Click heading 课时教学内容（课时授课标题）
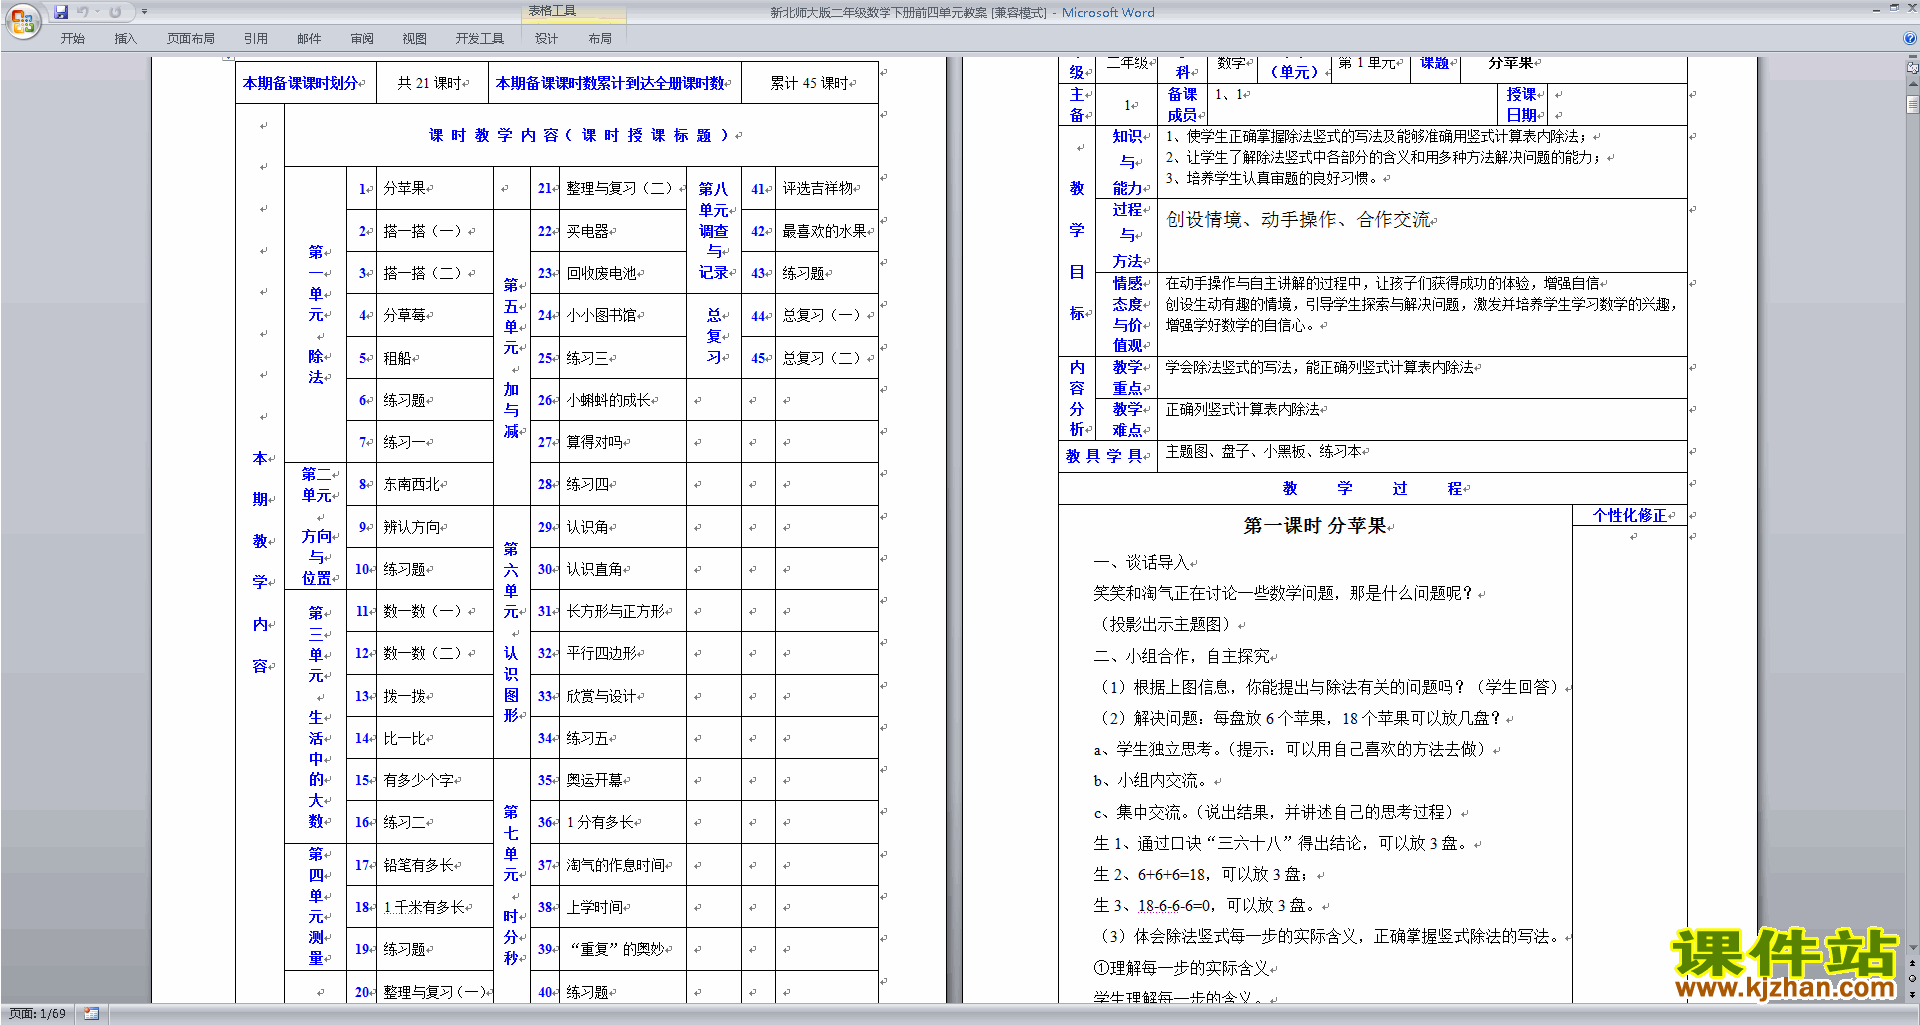The height and width of the screenshot is (1025, 1920). pyautogui.click(x=581, y=135)
